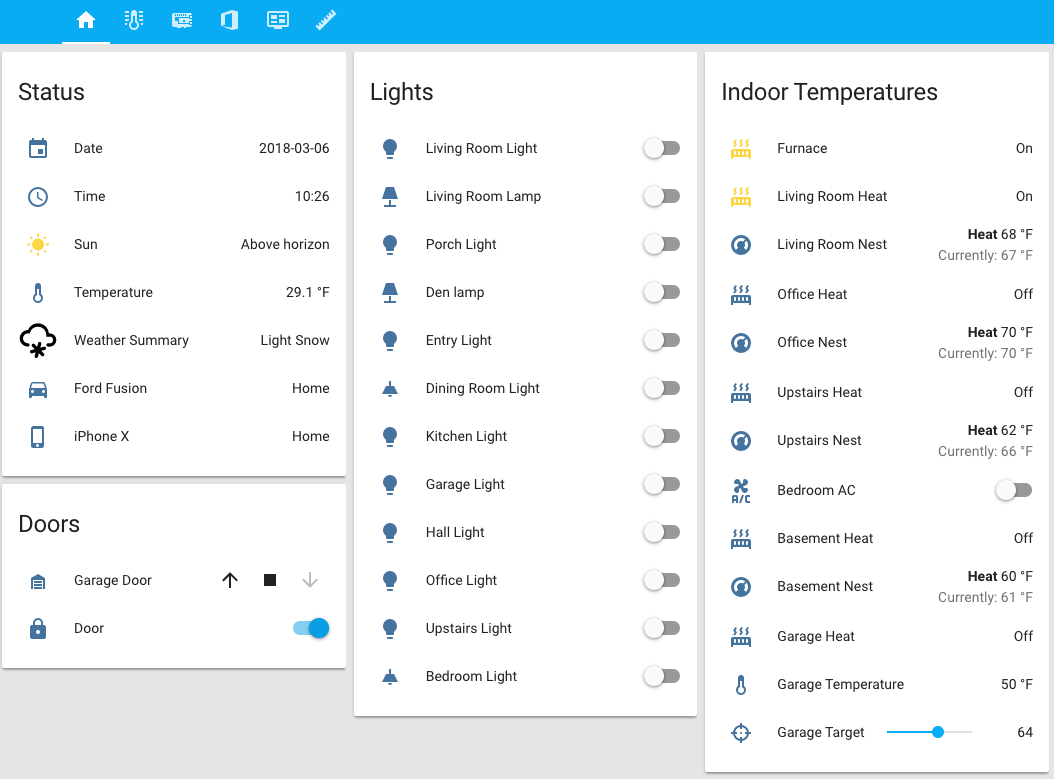Click the Weather Summary snow cloud icon
This screenshot has width=1054, height=779.
coord(38,341)
